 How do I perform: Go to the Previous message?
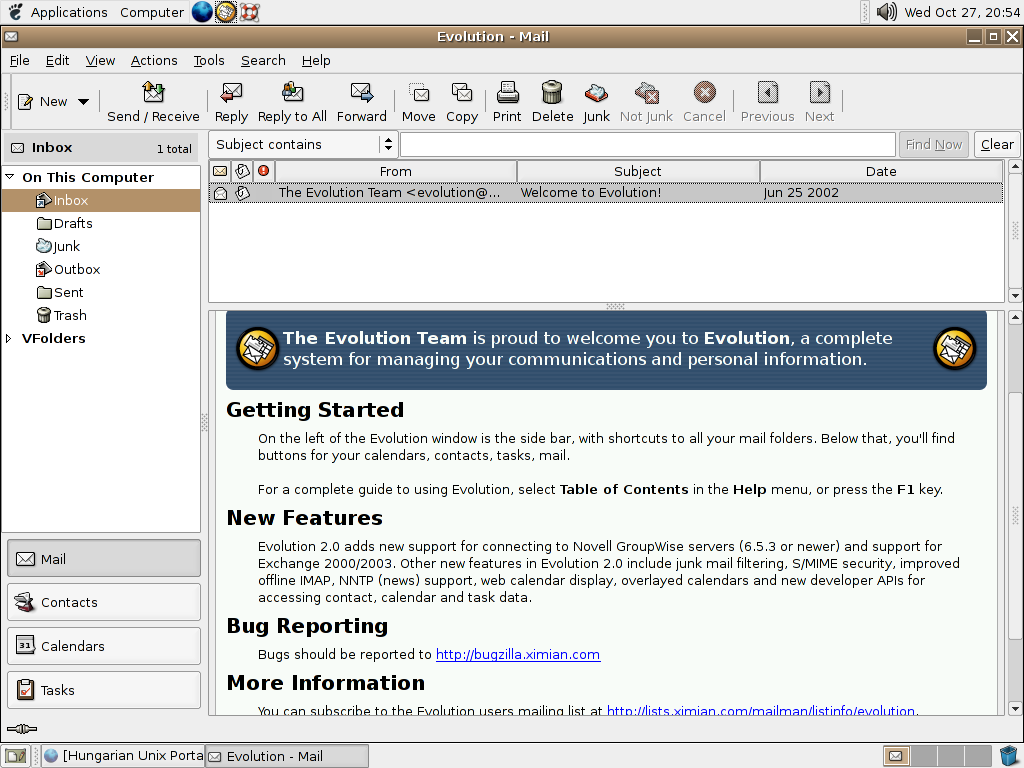click(x=767, y=101)
